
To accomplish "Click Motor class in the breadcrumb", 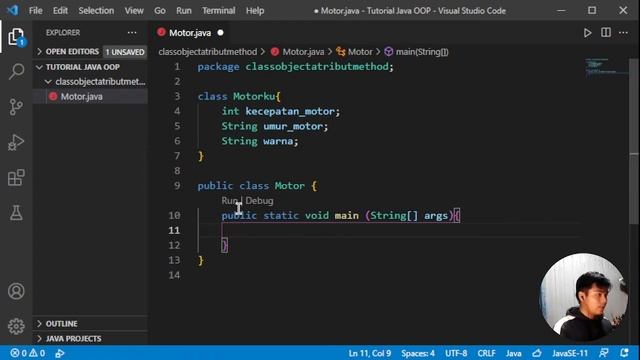I will [x=360, y=52].
